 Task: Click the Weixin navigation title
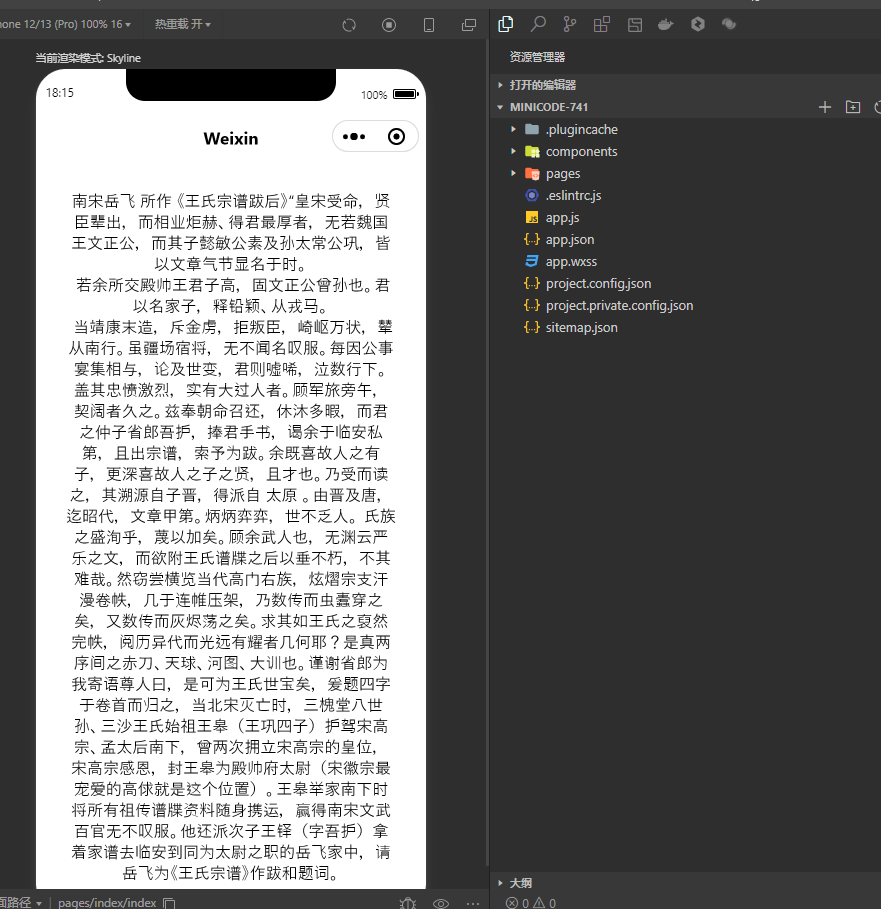pyautogui.click(x=231, y=139)
